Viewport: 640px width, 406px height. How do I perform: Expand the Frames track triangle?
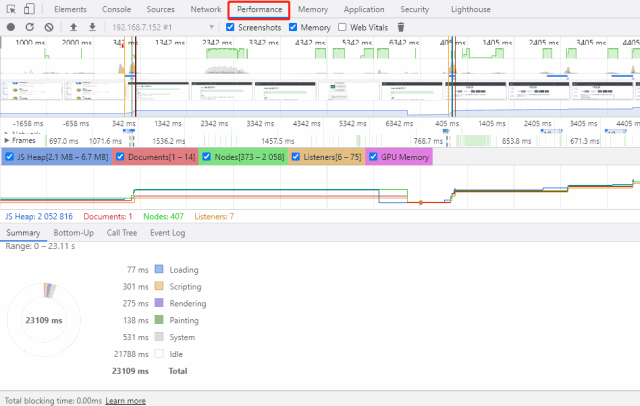point(7,140)
